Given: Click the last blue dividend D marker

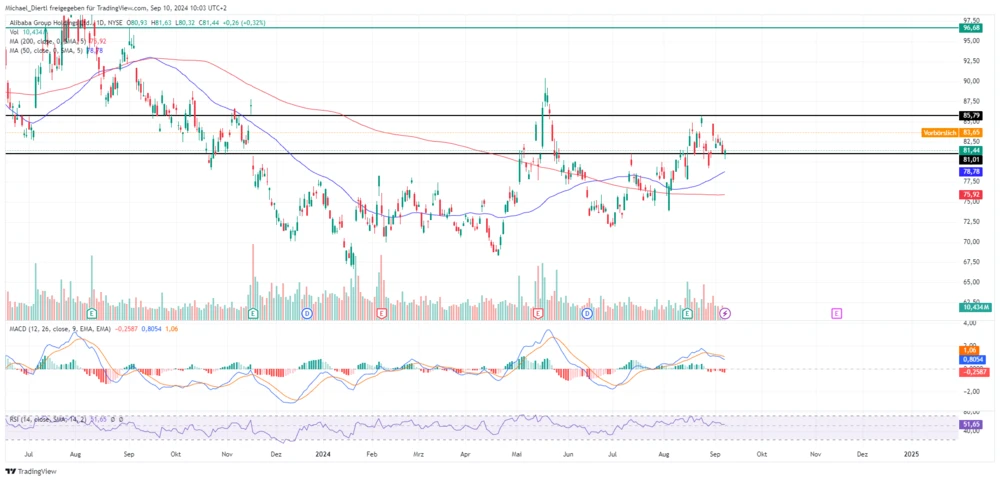Looking at the screenshot, I should pos(587,313).
